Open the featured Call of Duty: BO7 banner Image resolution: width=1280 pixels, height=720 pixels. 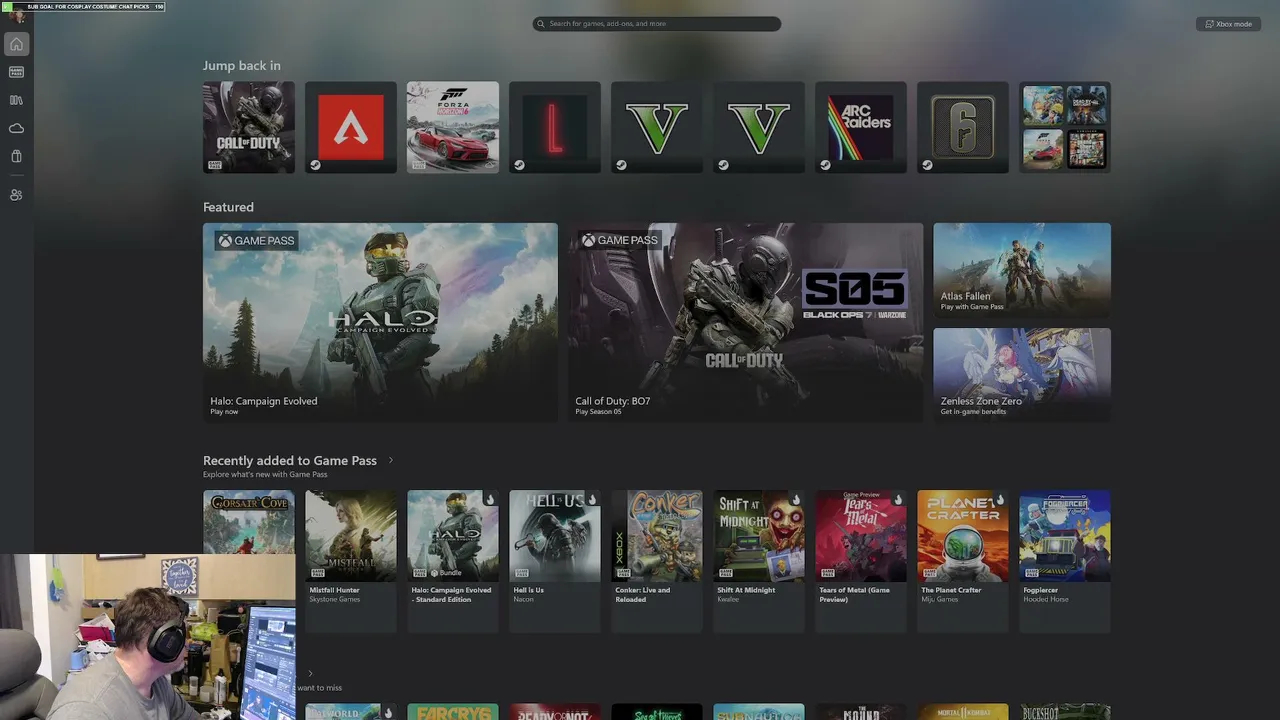point(746,322)
